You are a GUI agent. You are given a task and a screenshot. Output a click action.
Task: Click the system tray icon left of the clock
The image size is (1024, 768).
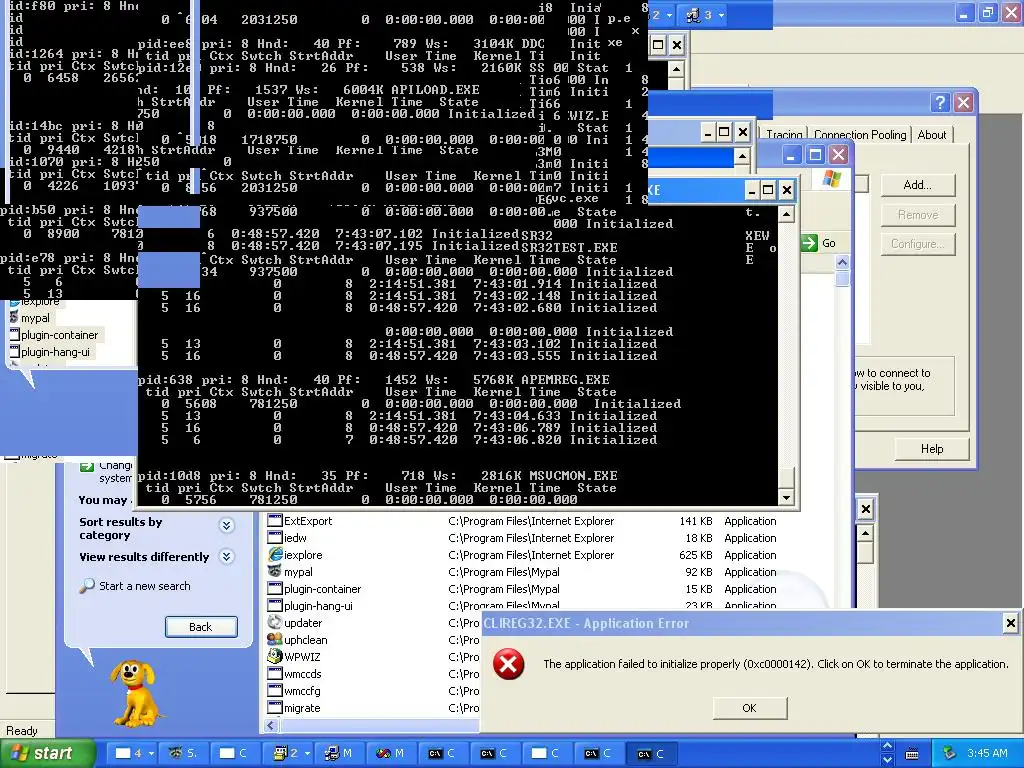tap(950, 754)
